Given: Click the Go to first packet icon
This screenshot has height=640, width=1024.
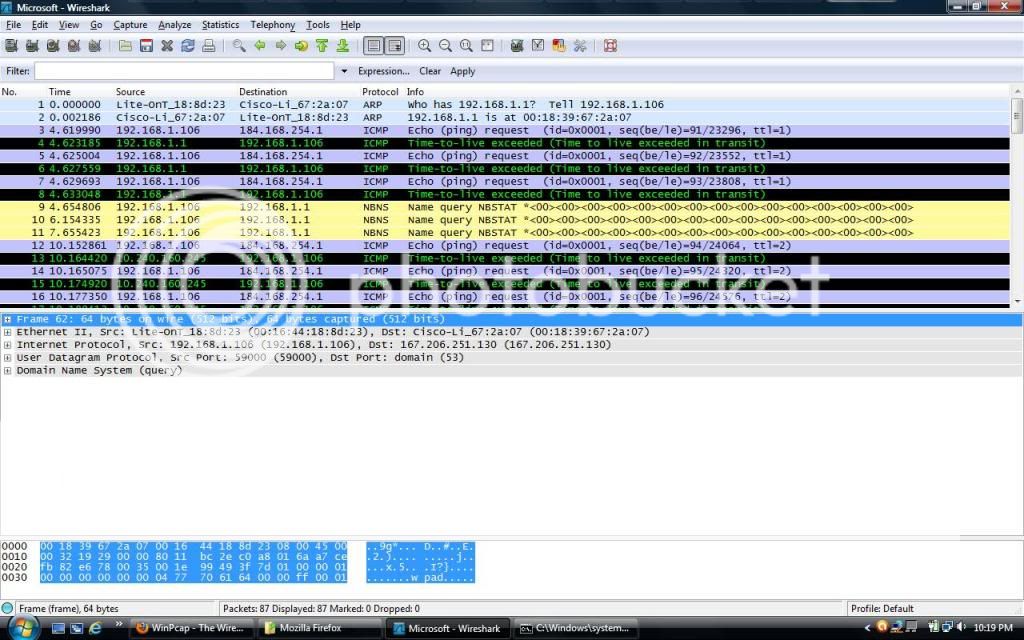Looking at the screenshot, I should tap(322, 46).
